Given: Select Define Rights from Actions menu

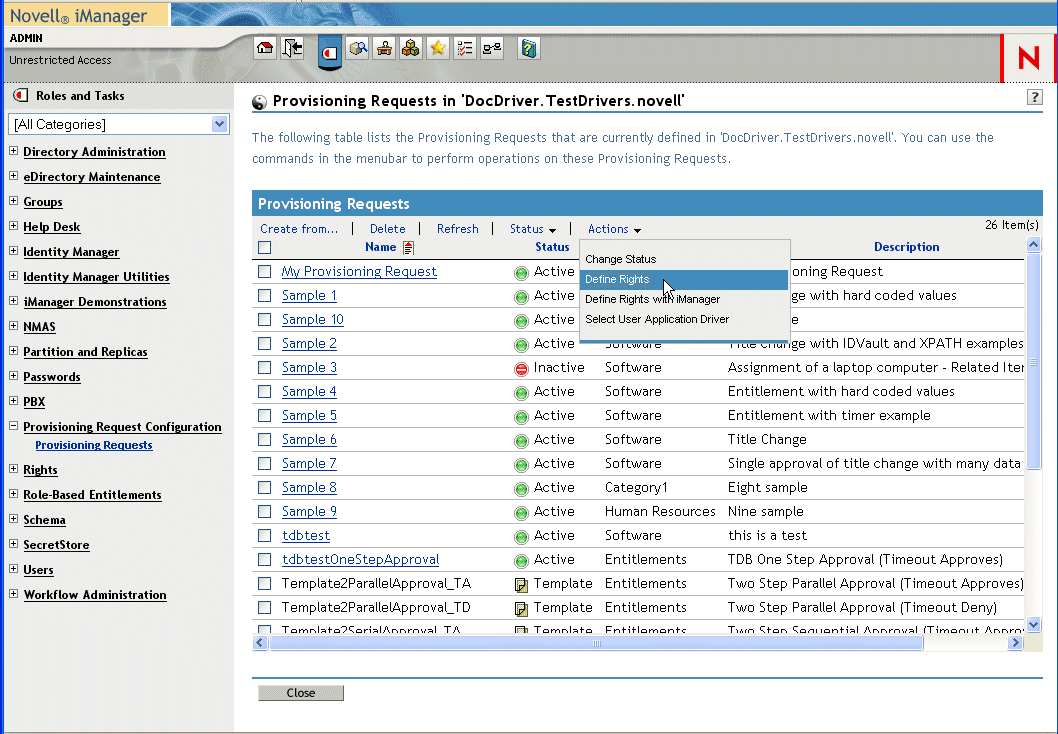Looking at the screenshot, I should pos(617,280).
